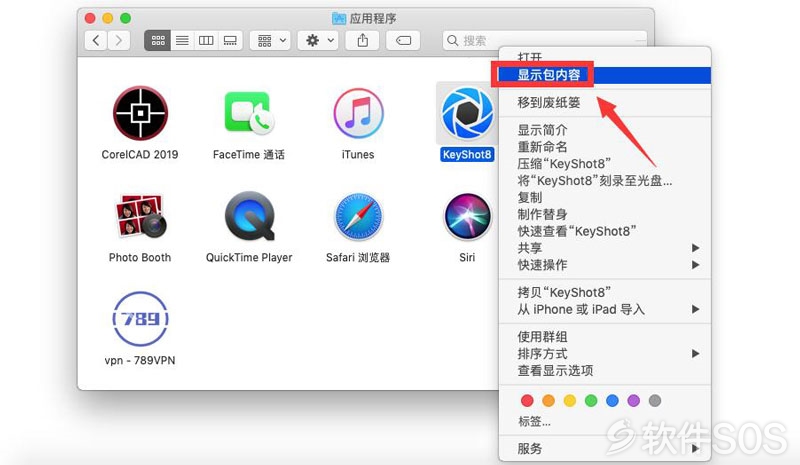Viewport: 800px width, 465px height.
Task: Select the Photo Booth app icon
Action: click(140, 216)
